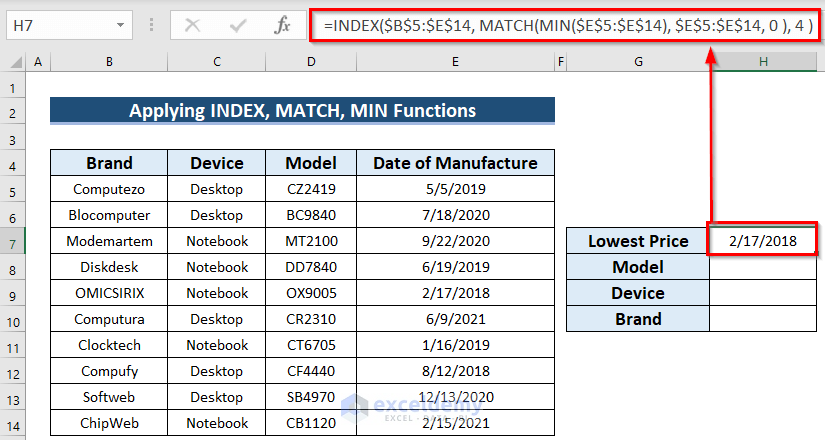The width and height of the screenshot is (825, 440).
Task: Click model cell CB1120
Action: [311, 423]
